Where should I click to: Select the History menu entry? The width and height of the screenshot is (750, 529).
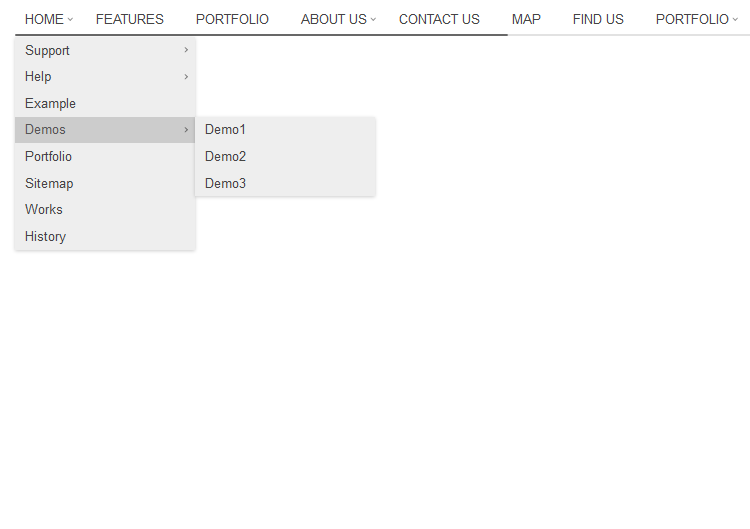tap(45, 237)
